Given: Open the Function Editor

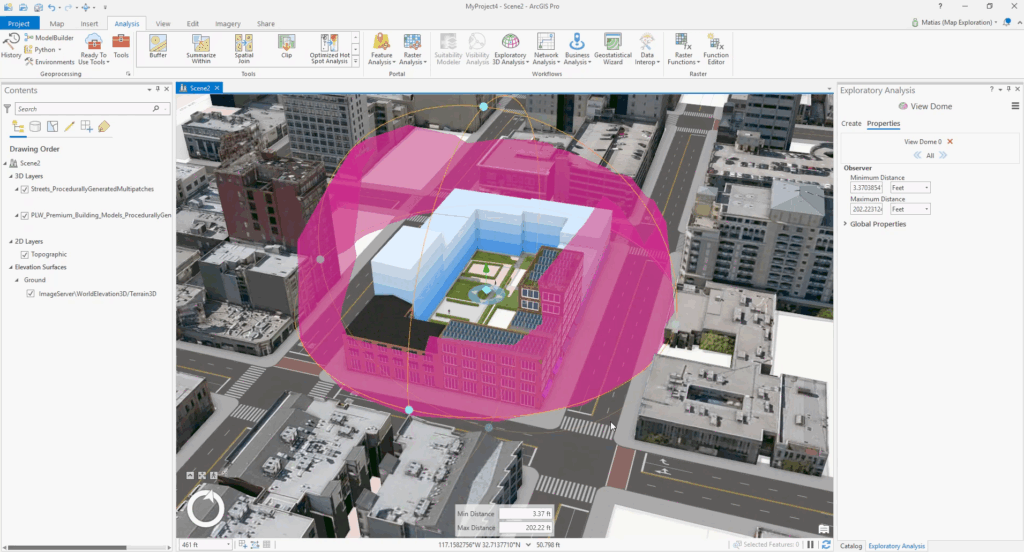Looking at the screenshot, I should click(716, 50).
